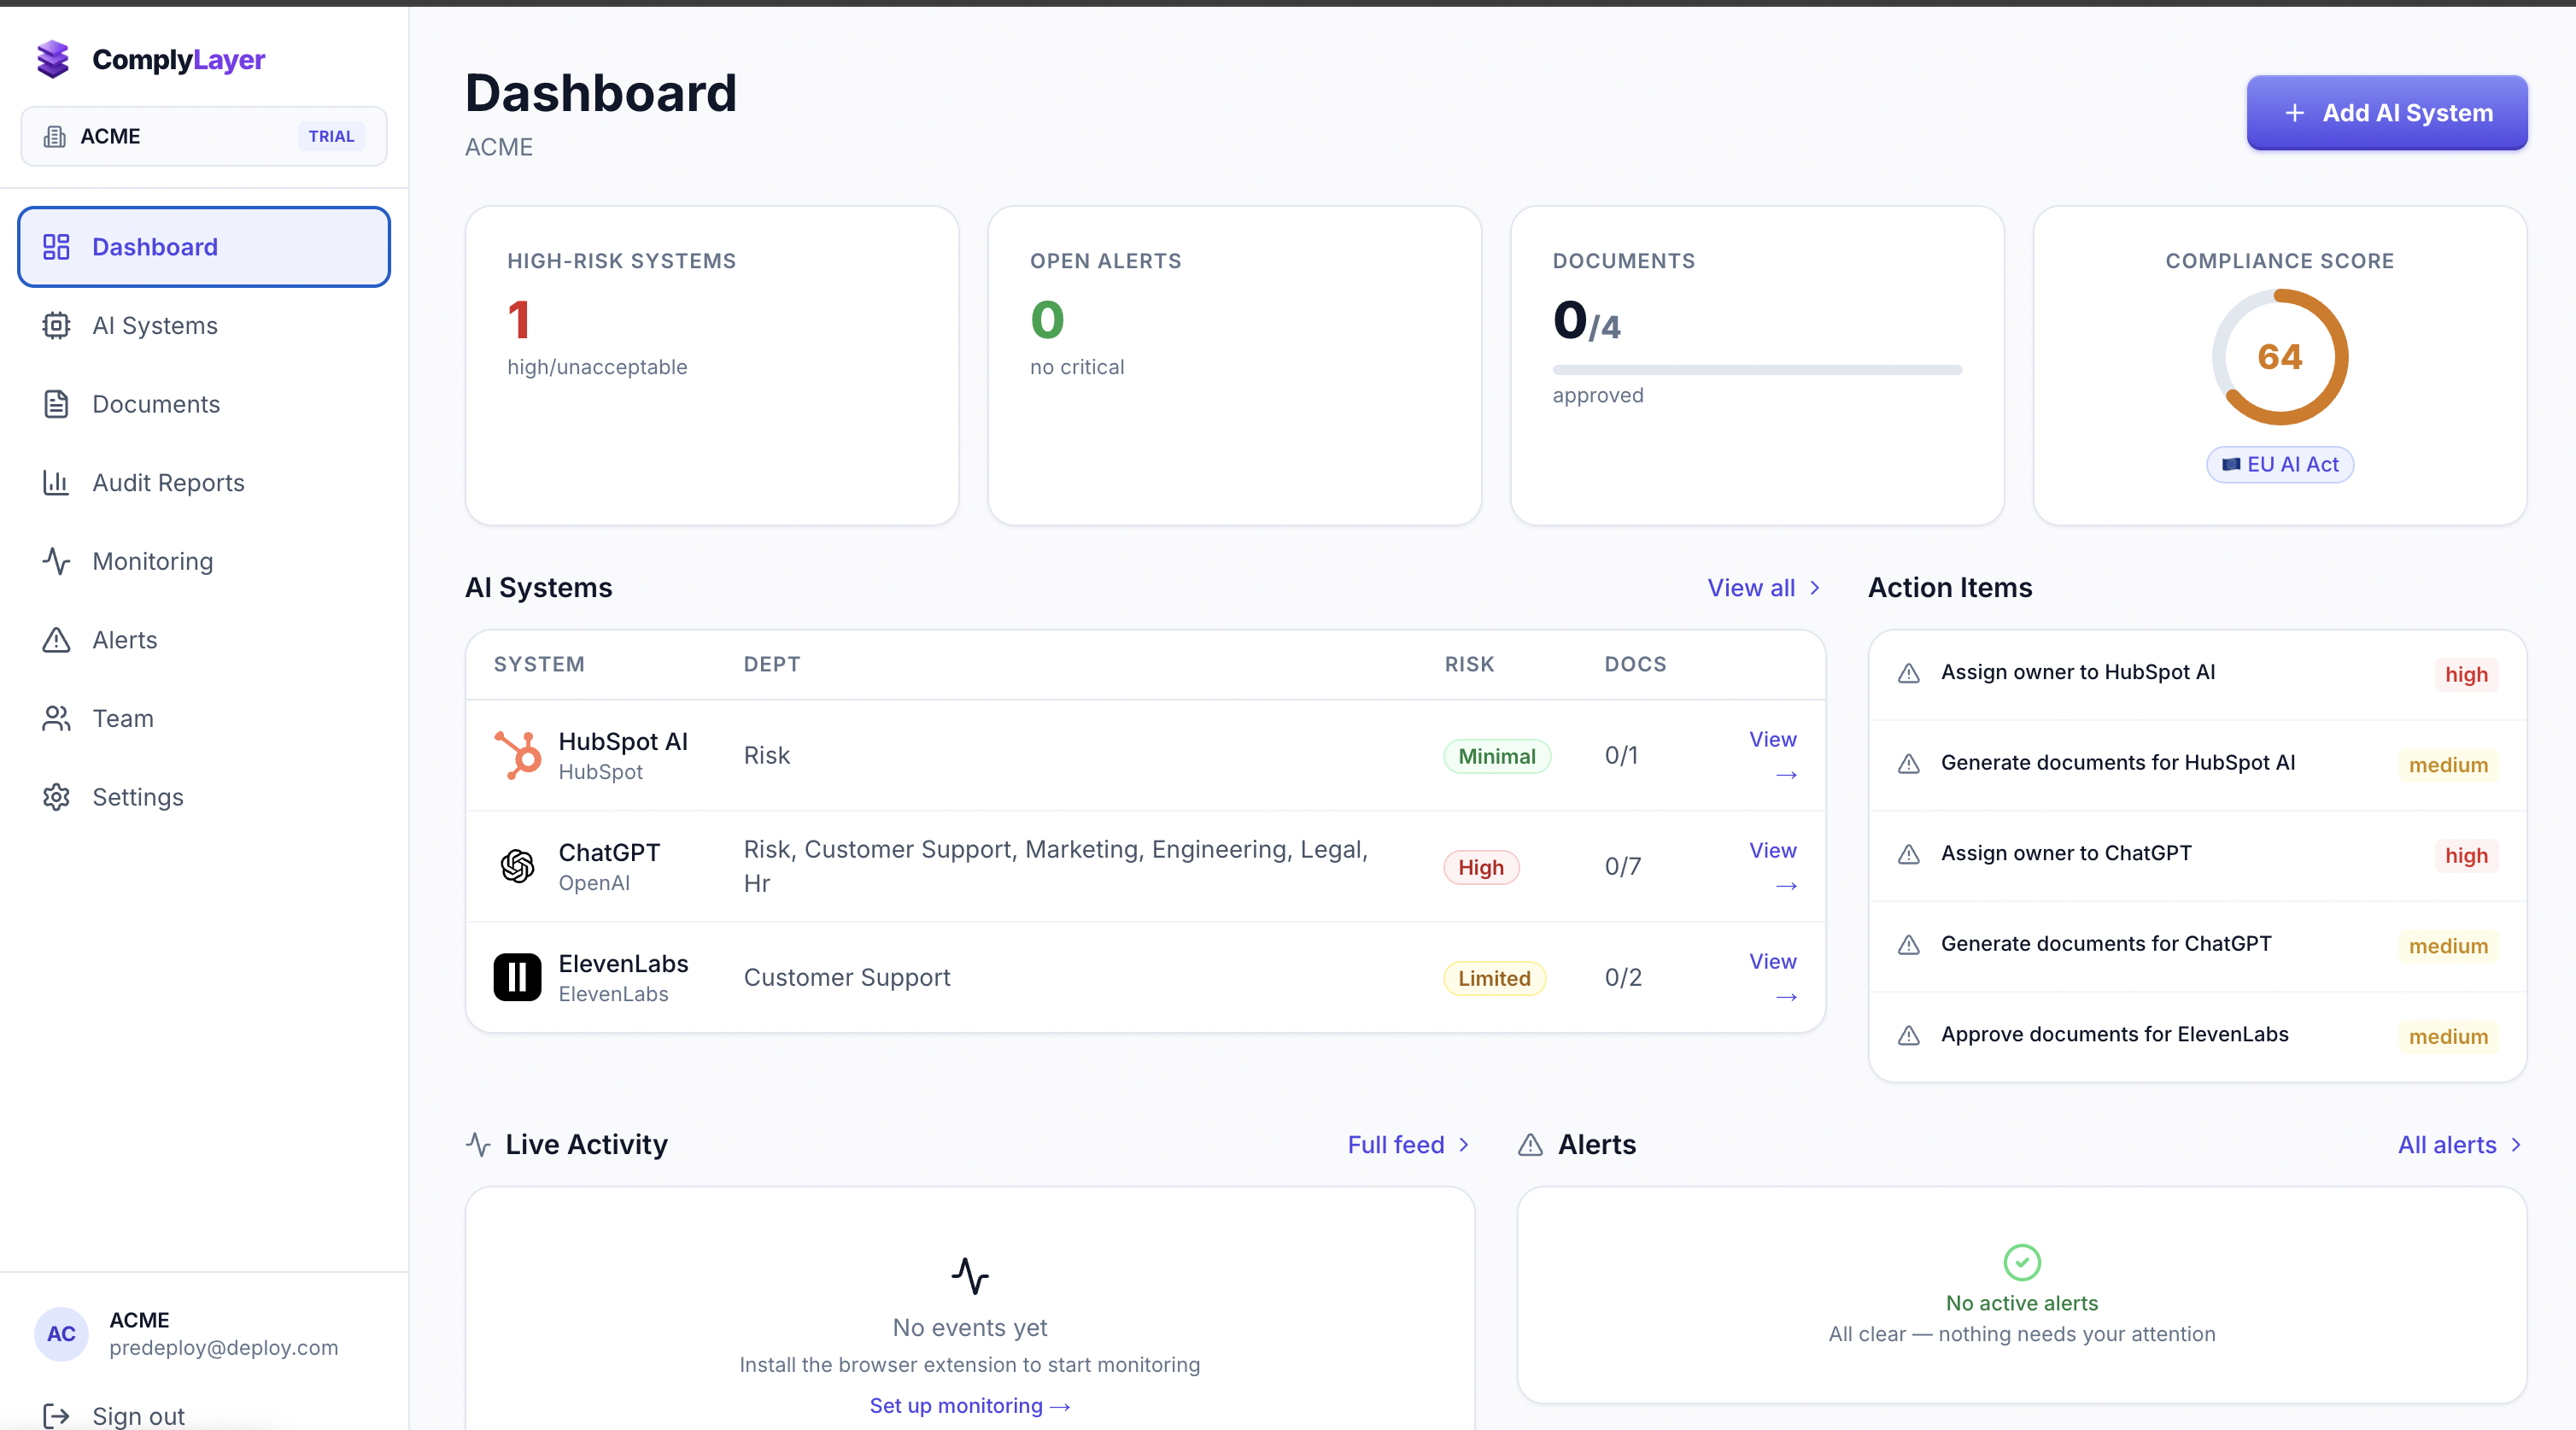Click the Add AI System button
The width and height of the screenshot is (2576, 1430).
tap(2386, 113)
